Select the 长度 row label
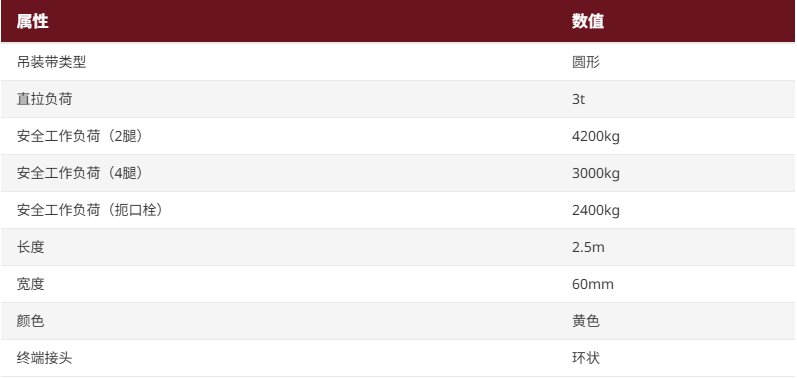Screen dimensions: 797x379 pos(30,247)
